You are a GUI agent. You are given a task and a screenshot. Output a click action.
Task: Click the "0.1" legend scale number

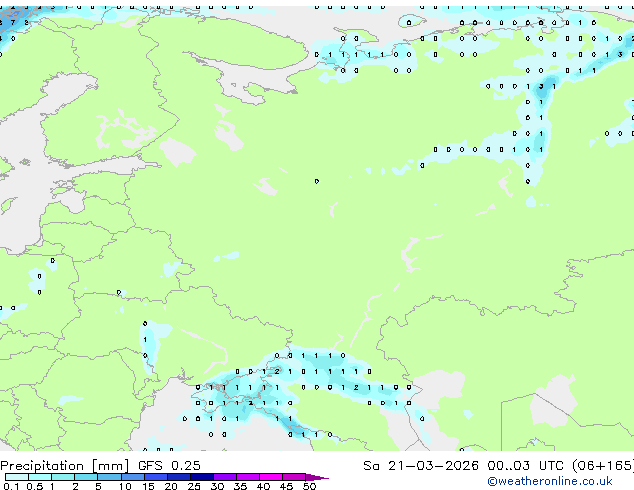11,486
